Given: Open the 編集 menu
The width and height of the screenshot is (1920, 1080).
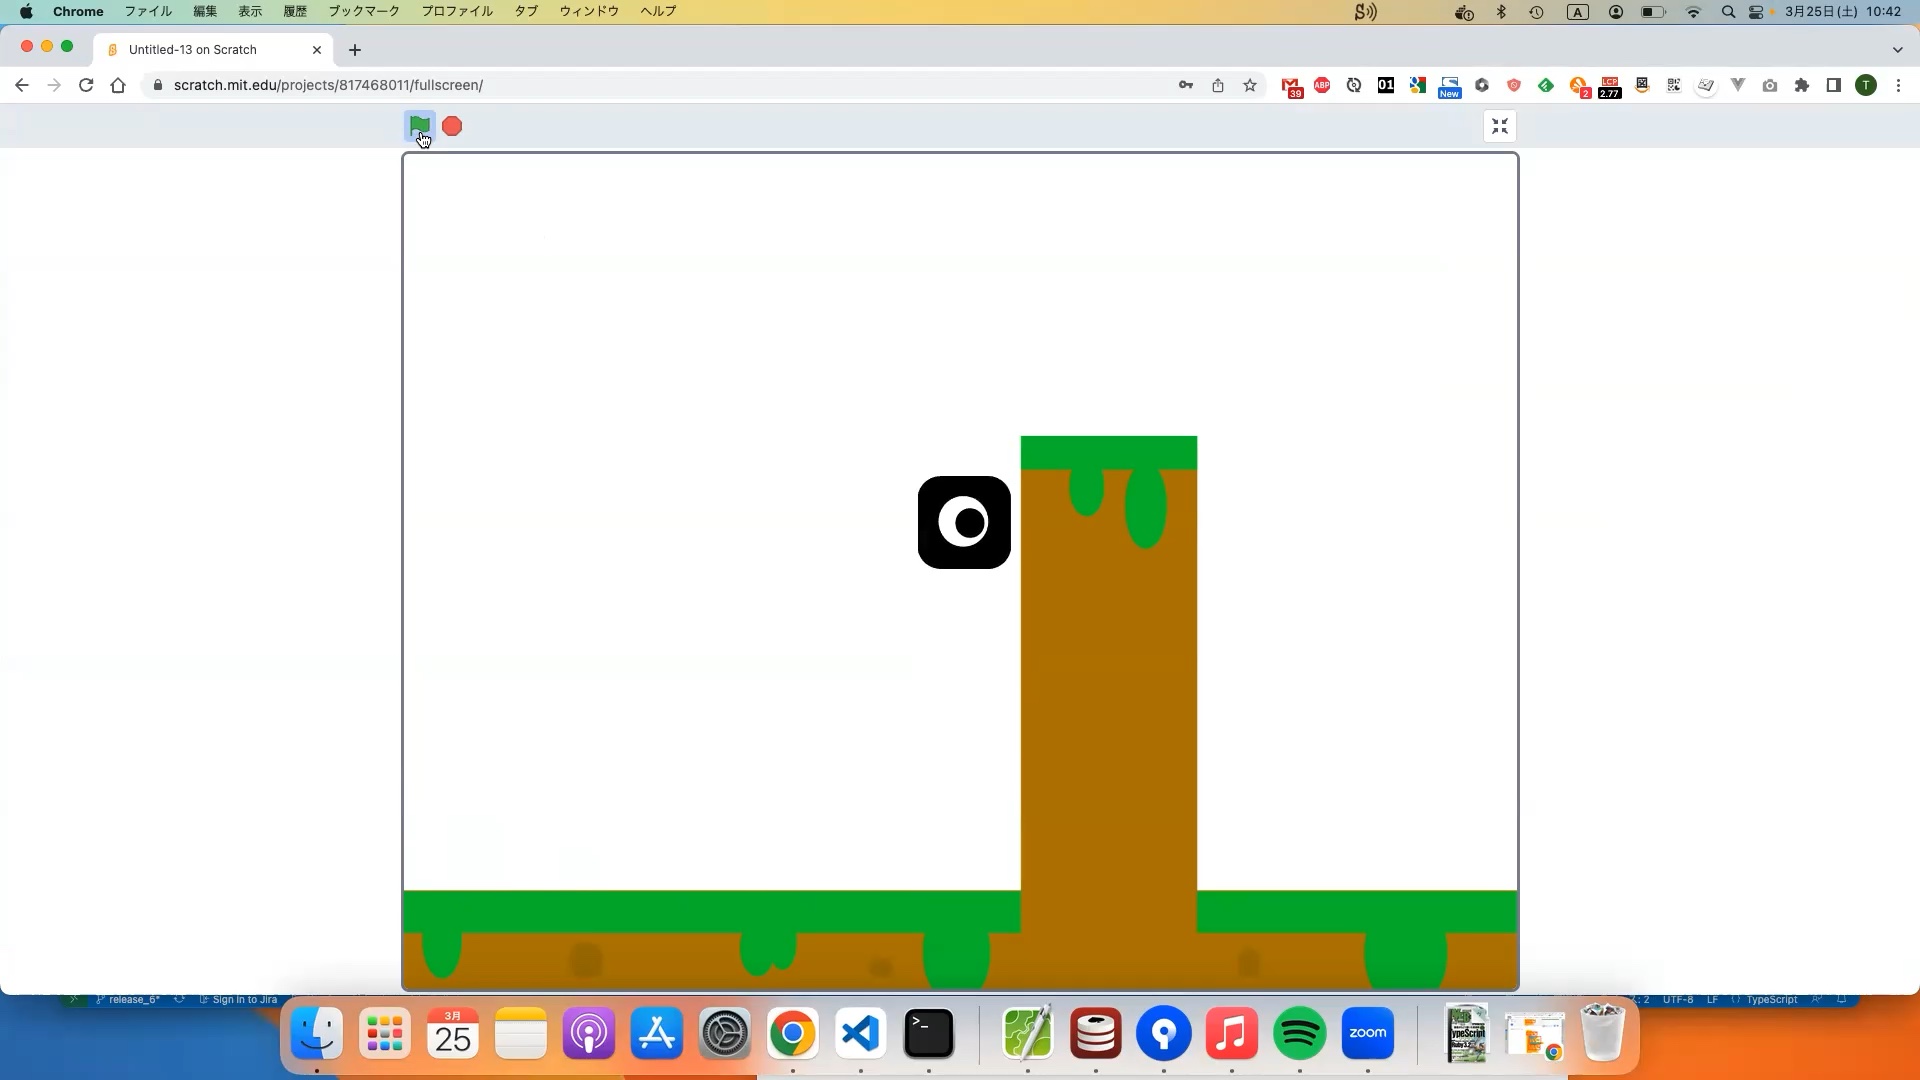Looking at the screenshot, I should pyautogui.click(x=205, y=11).
